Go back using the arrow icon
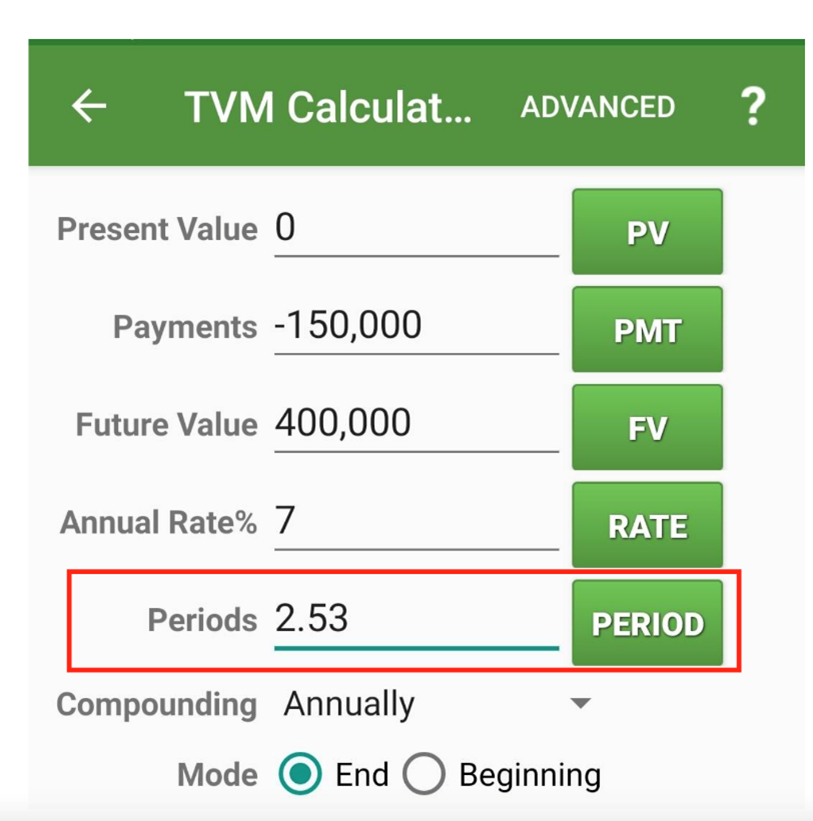The image size is (813, 821). tap(88, 106)
